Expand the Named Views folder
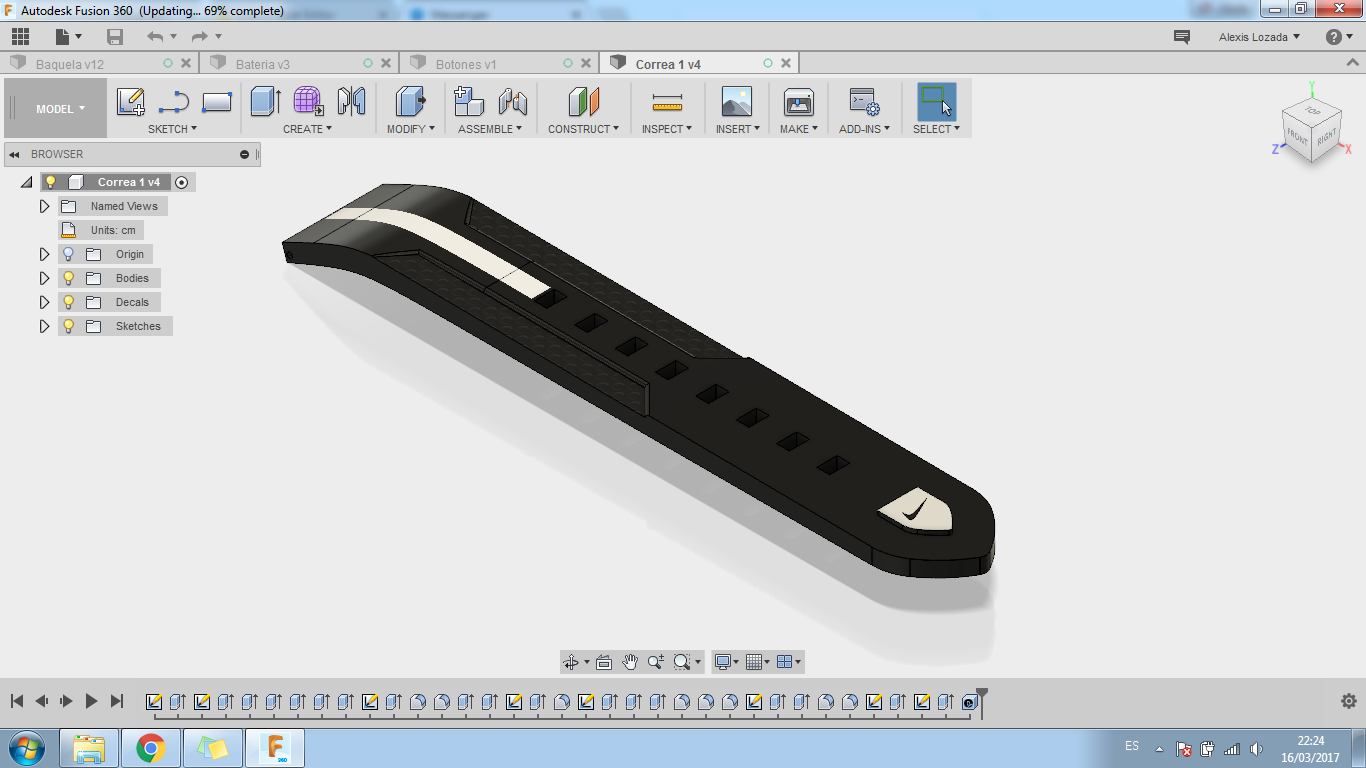This screenshot has width=1366, height=768. tap(44, 206)
